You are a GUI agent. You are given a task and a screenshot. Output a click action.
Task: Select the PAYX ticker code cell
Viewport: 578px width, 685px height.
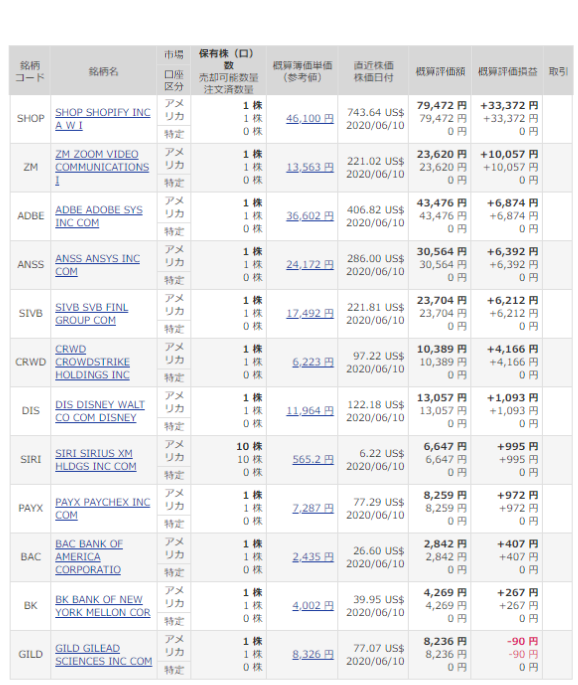[x=30, y=509]
